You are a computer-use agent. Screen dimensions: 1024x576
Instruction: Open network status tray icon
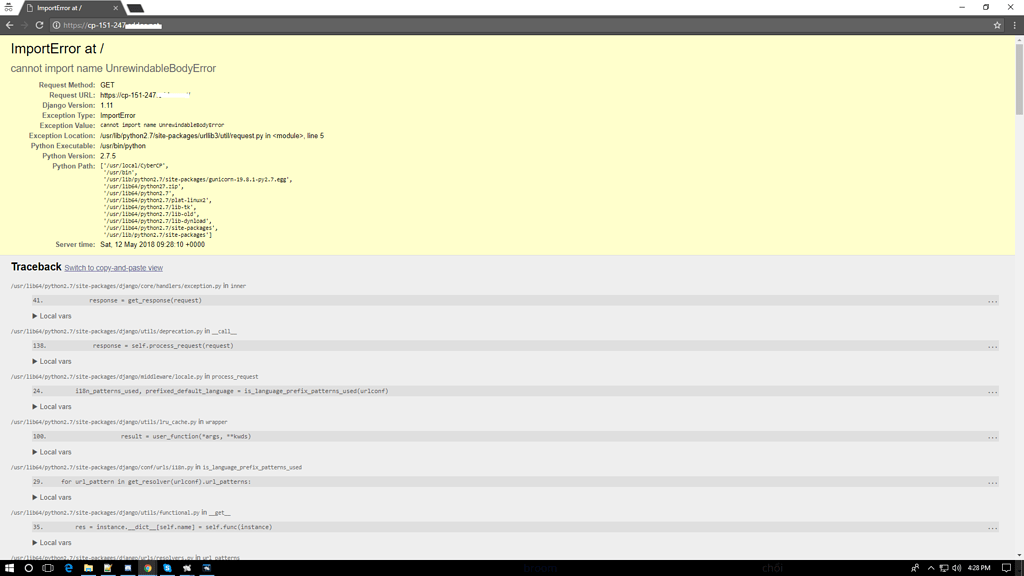pyautogui.click(x=944, y=568)
